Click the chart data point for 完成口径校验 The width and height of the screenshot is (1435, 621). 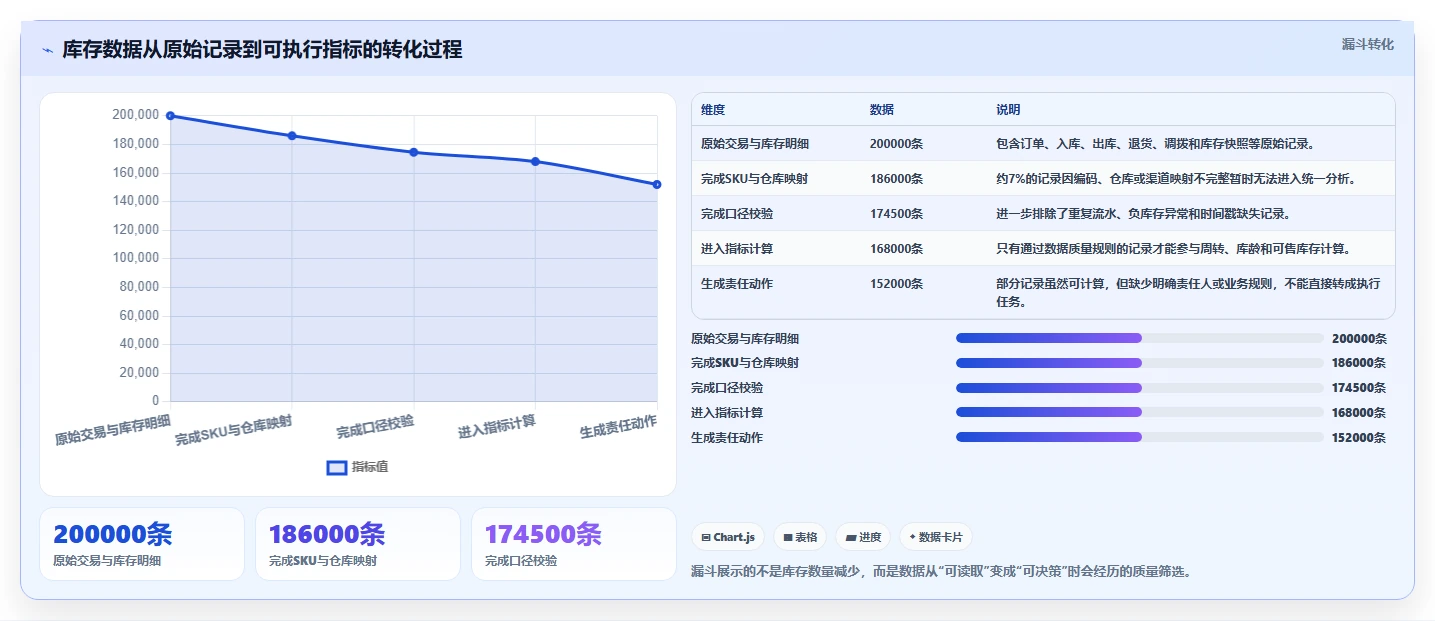point(414,152)
